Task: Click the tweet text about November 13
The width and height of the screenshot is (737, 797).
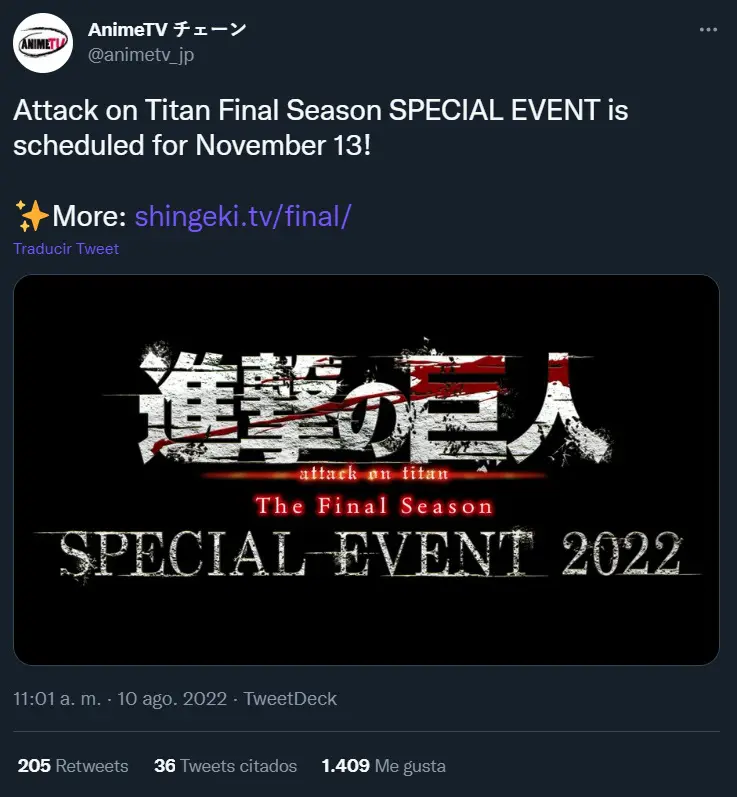Action: [321, 128]
